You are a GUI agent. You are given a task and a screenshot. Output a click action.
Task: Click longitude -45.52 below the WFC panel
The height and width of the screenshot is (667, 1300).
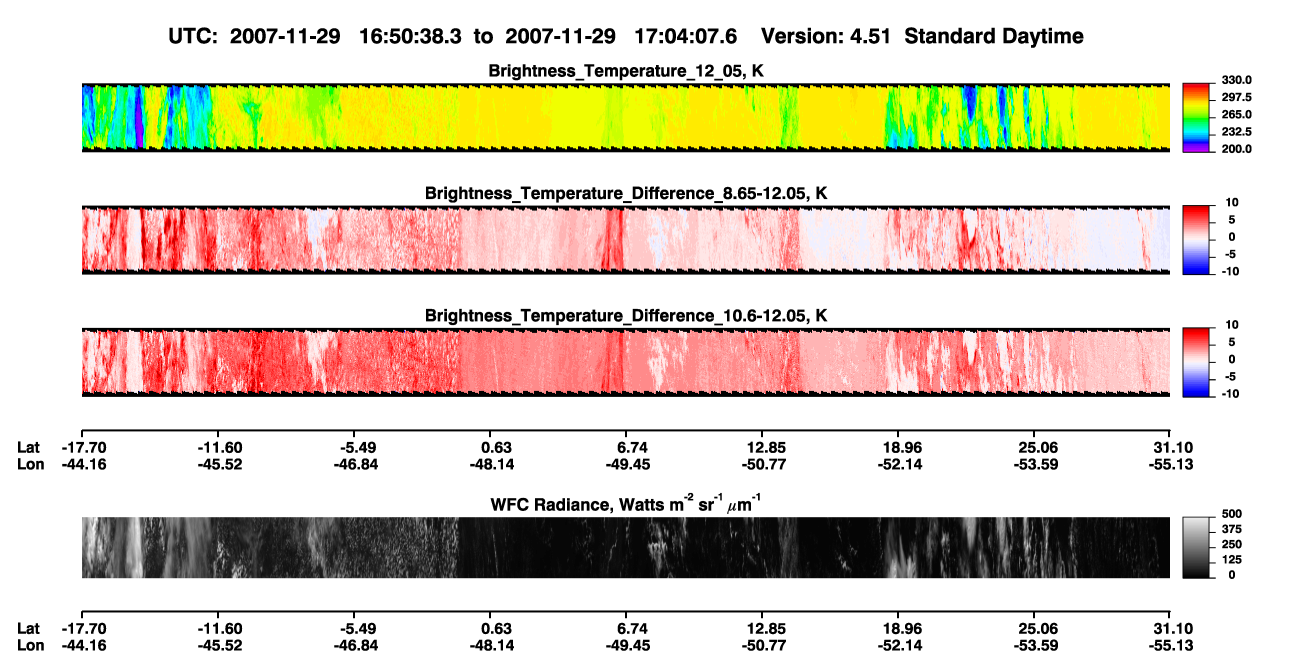pyautogui.click(x=219, y=645)
